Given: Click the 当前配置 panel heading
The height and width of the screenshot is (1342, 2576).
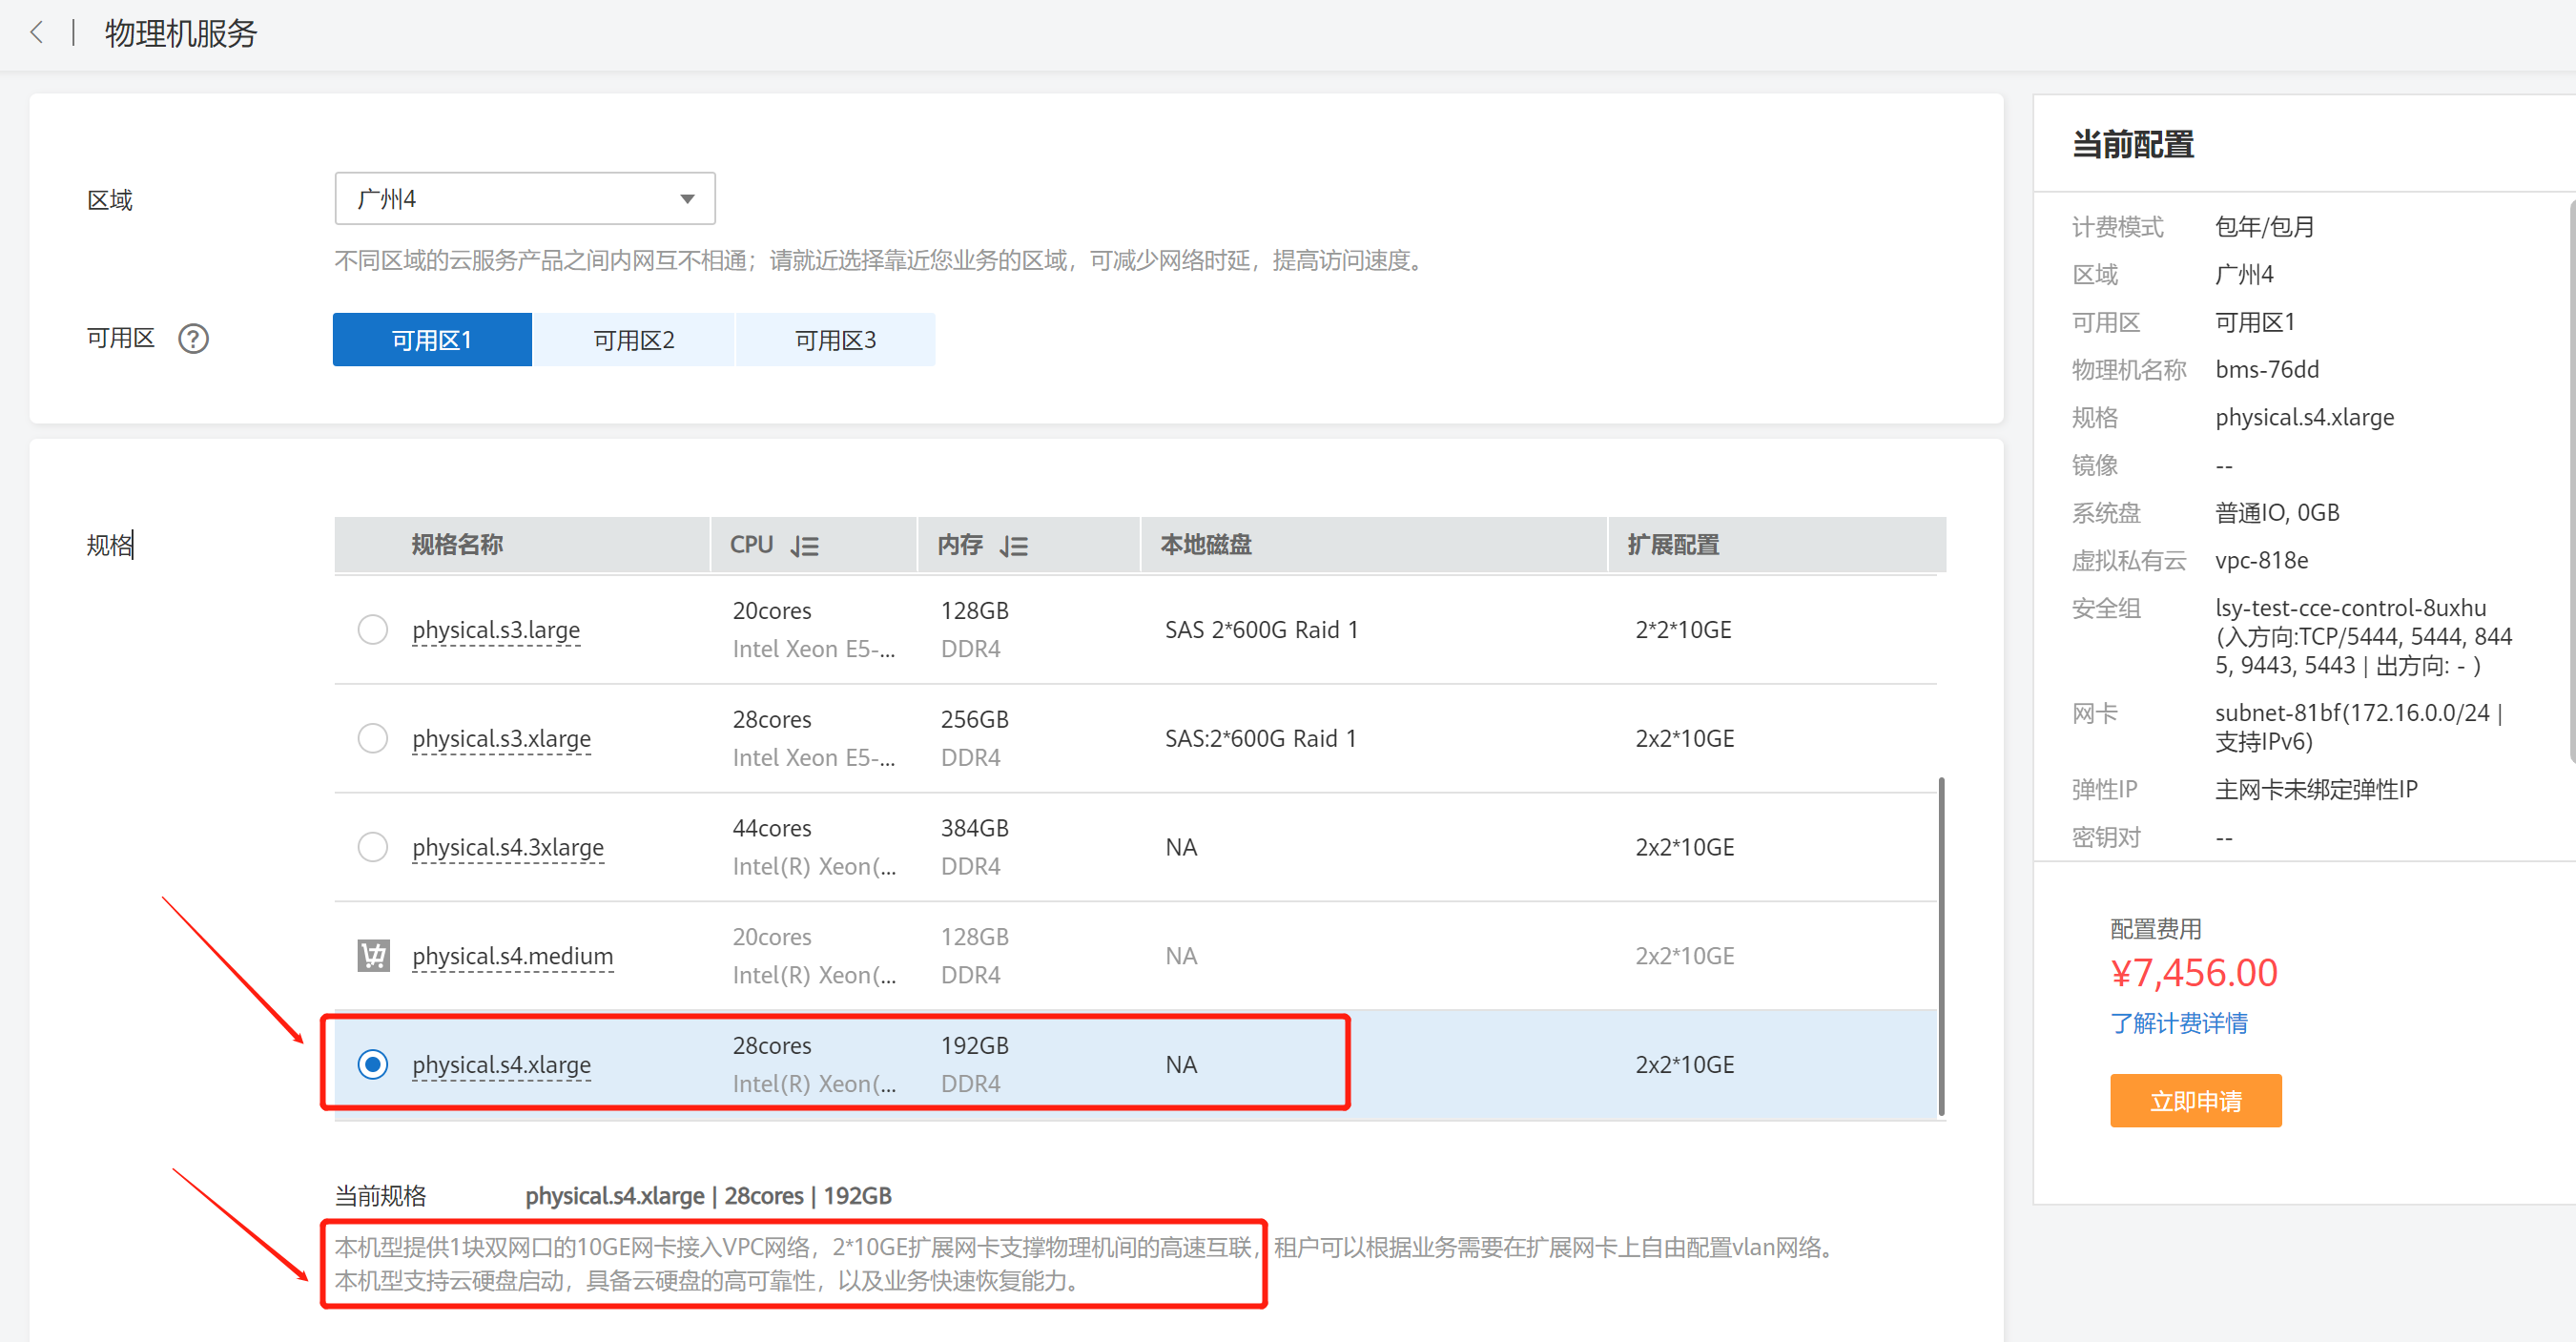Looking at the screenshot, I should (2132, 145).
